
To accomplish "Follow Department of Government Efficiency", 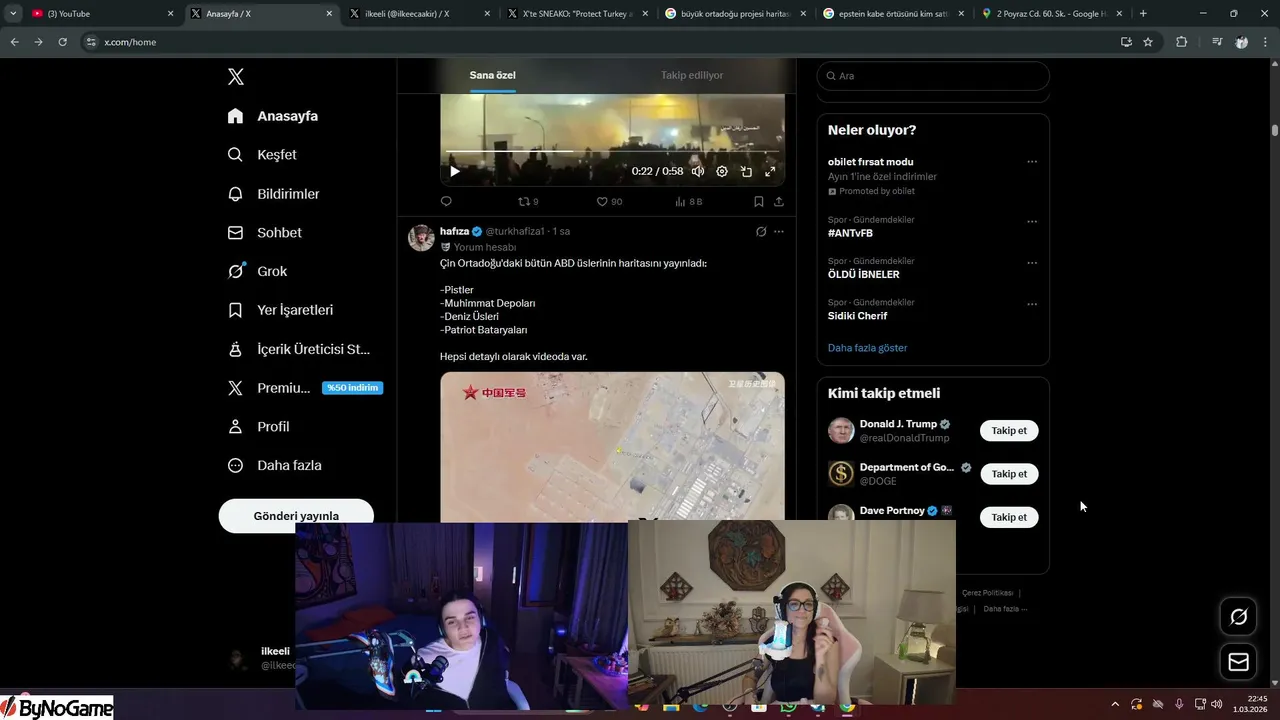I will tap(1009, 474).
